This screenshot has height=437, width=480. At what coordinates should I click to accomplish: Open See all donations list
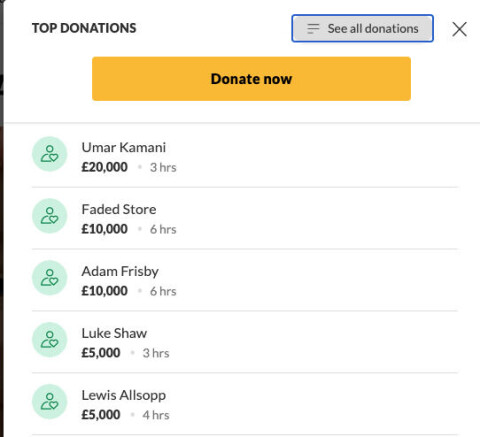pos(362,28)
